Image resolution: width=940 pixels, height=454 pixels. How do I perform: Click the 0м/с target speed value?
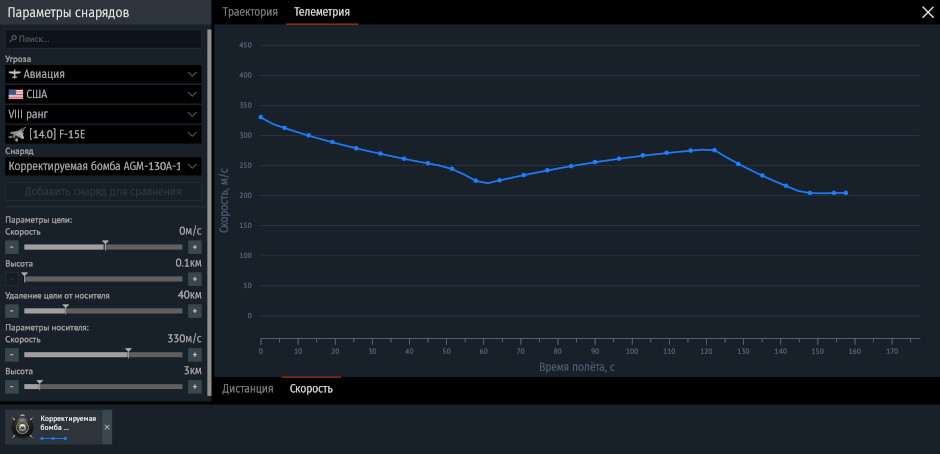coord(190,231)
